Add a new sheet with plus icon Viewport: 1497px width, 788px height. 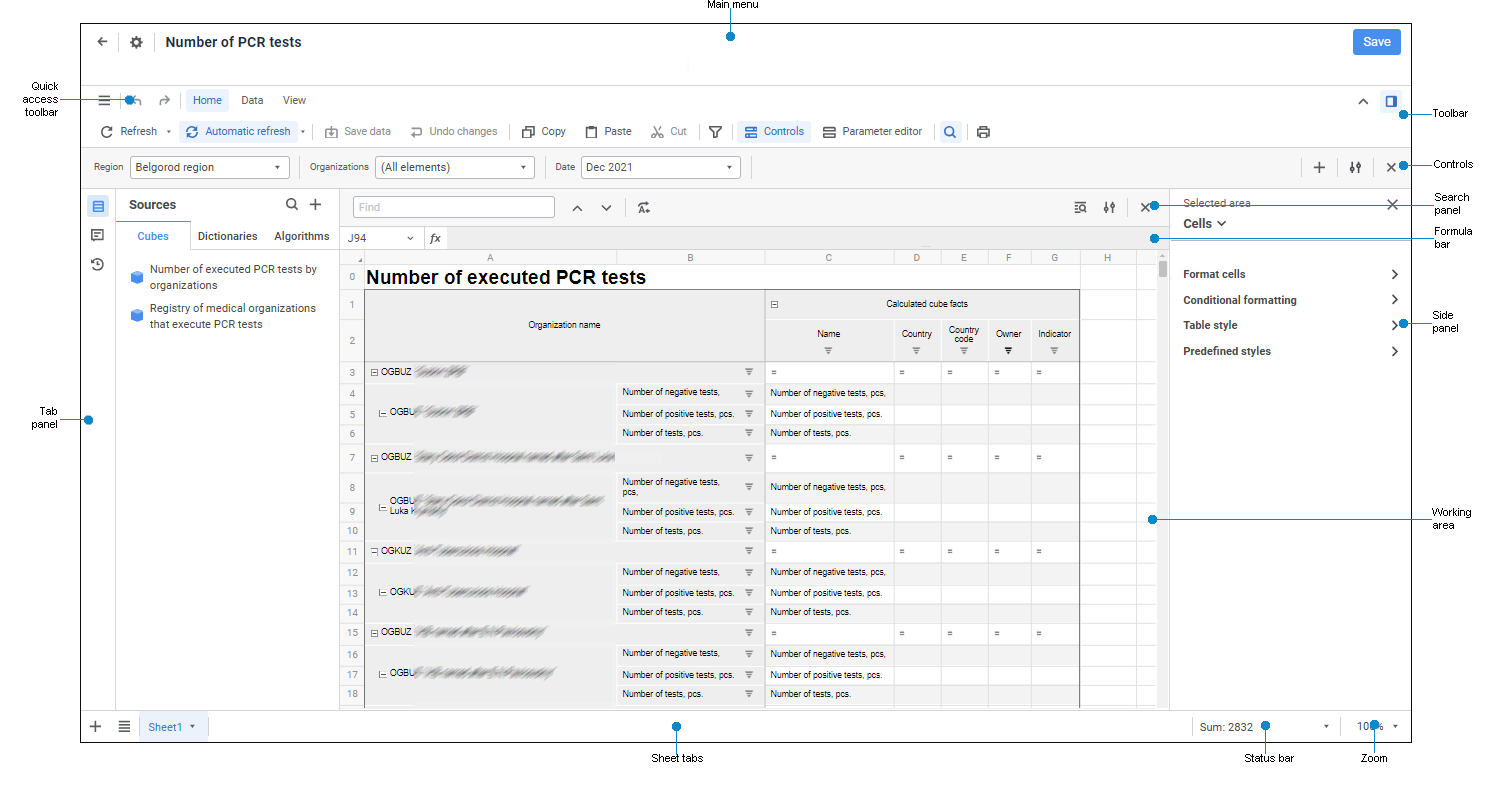[96, 727]
